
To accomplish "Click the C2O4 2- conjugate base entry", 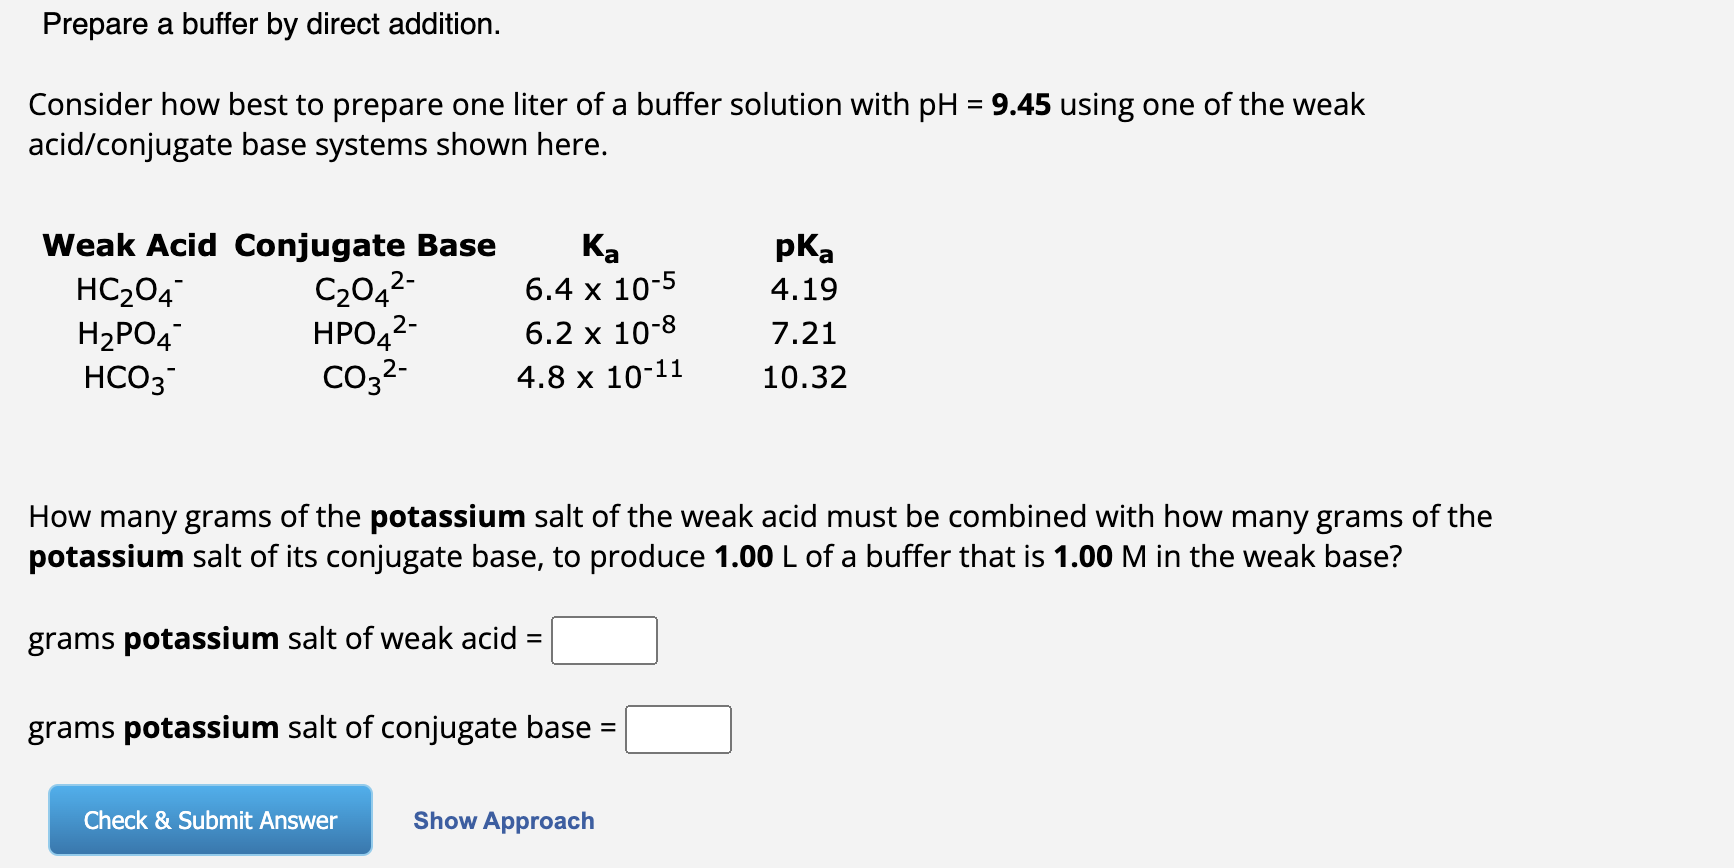I will (x=363, y=289).
